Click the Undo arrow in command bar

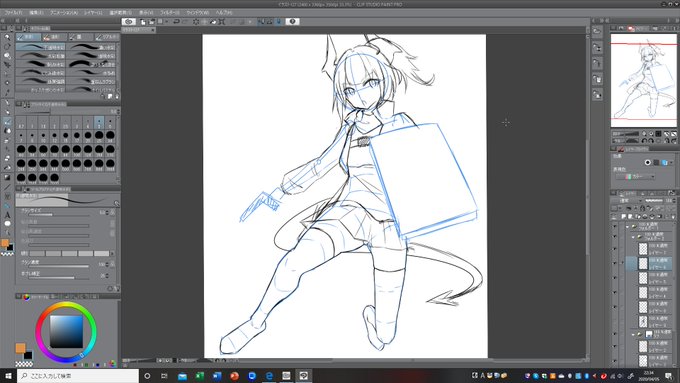click(177, 22)
